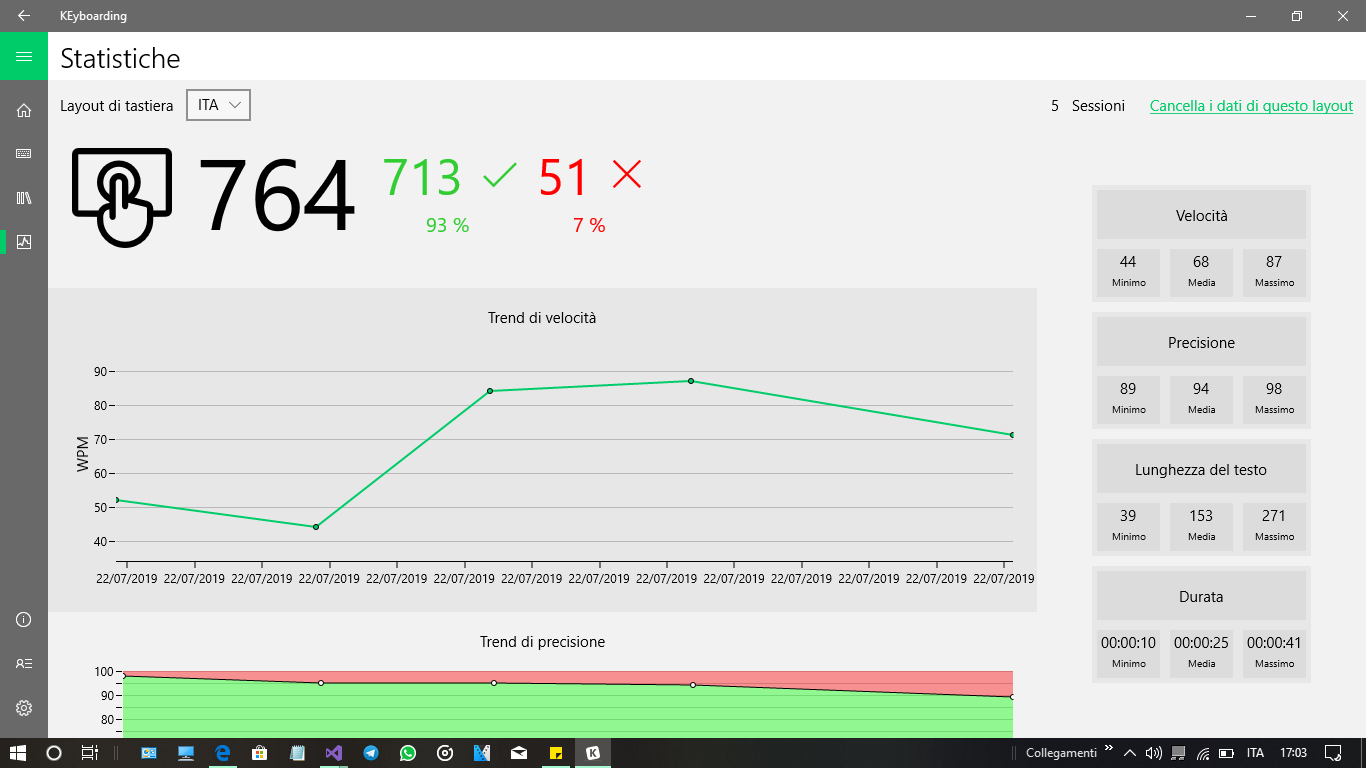Image resolution: width=1366 pixels, height=768 pixels.
Task: Select the keyboard exercises sidebar icon
Action: pos(23,153)
